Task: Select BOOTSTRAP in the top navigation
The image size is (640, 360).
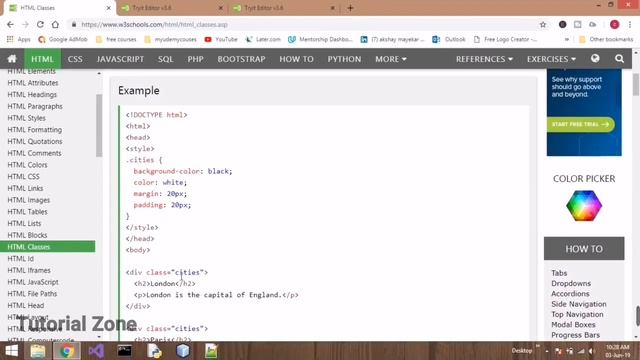Action: 241,59
